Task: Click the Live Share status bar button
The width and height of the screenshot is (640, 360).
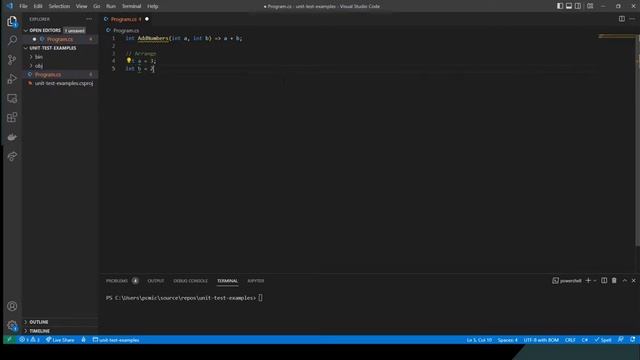Action: [60, 340]
